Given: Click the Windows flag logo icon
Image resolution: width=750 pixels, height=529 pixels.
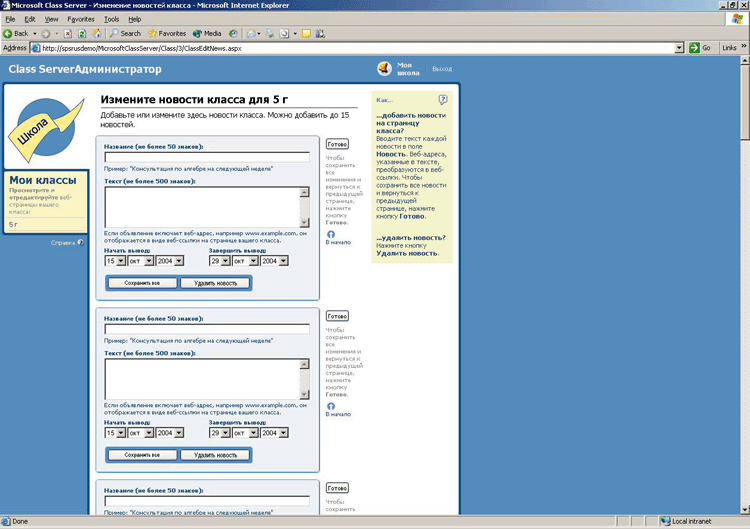Looking at the screenshot, I should [x=738, y=19].
